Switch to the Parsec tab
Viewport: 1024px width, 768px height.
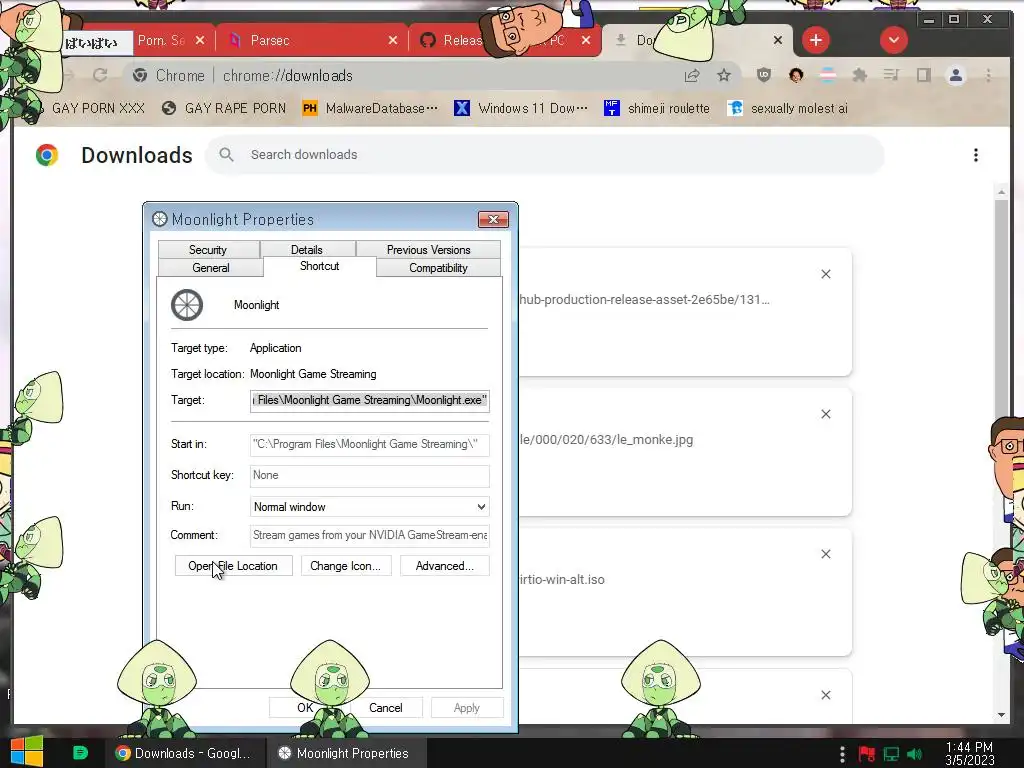pyautogui.click(x=312, y=40)
